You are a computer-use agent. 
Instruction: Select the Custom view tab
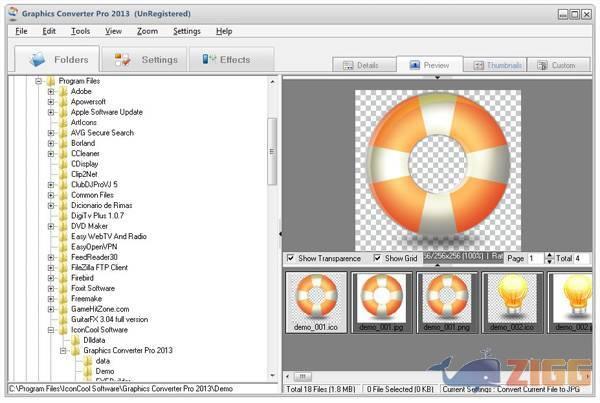pos(557,65)
